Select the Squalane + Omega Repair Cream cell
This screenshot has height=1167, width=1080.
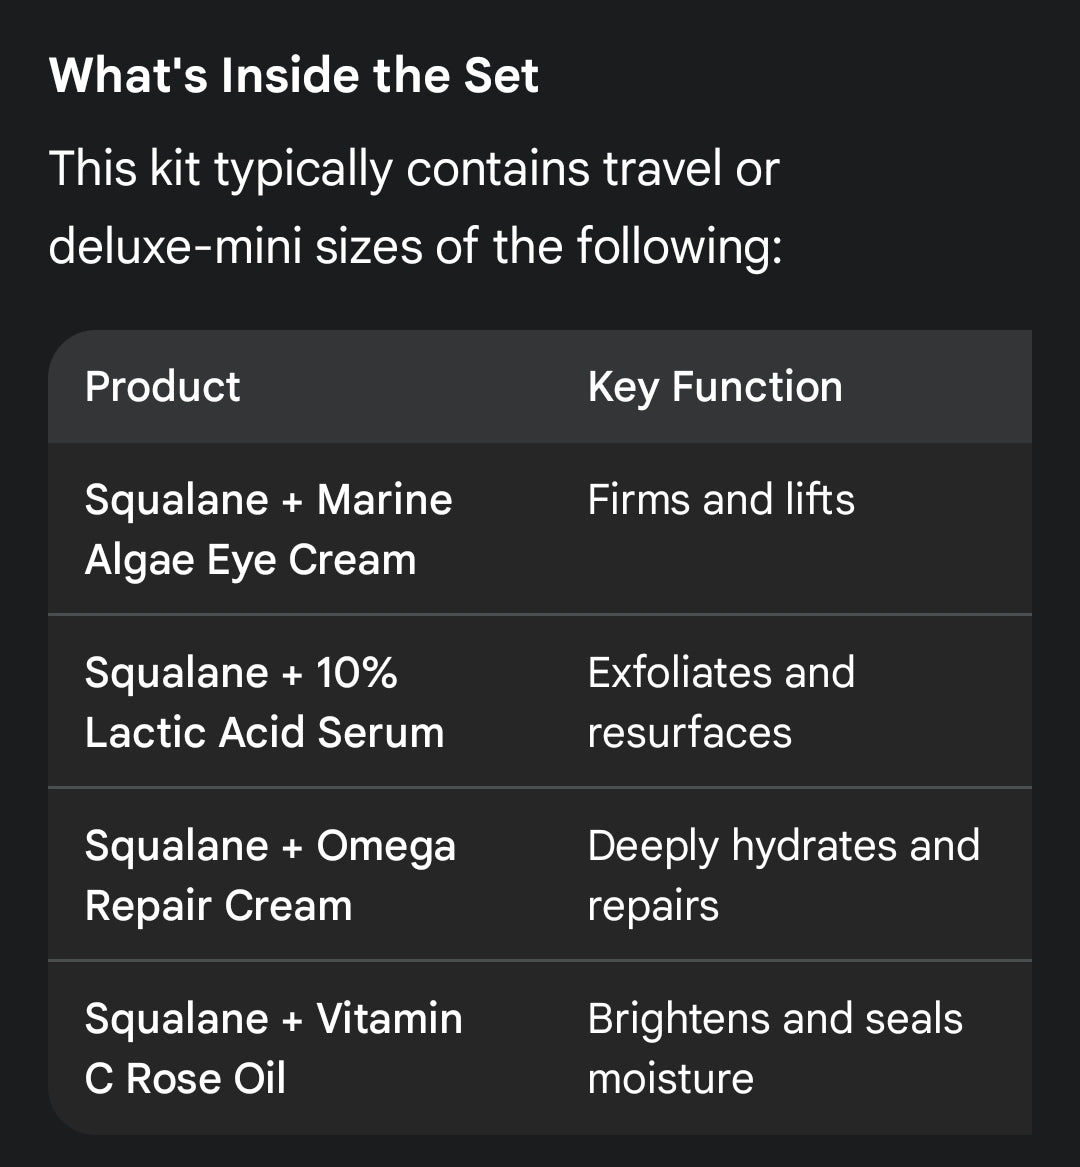tap(270, 875)
